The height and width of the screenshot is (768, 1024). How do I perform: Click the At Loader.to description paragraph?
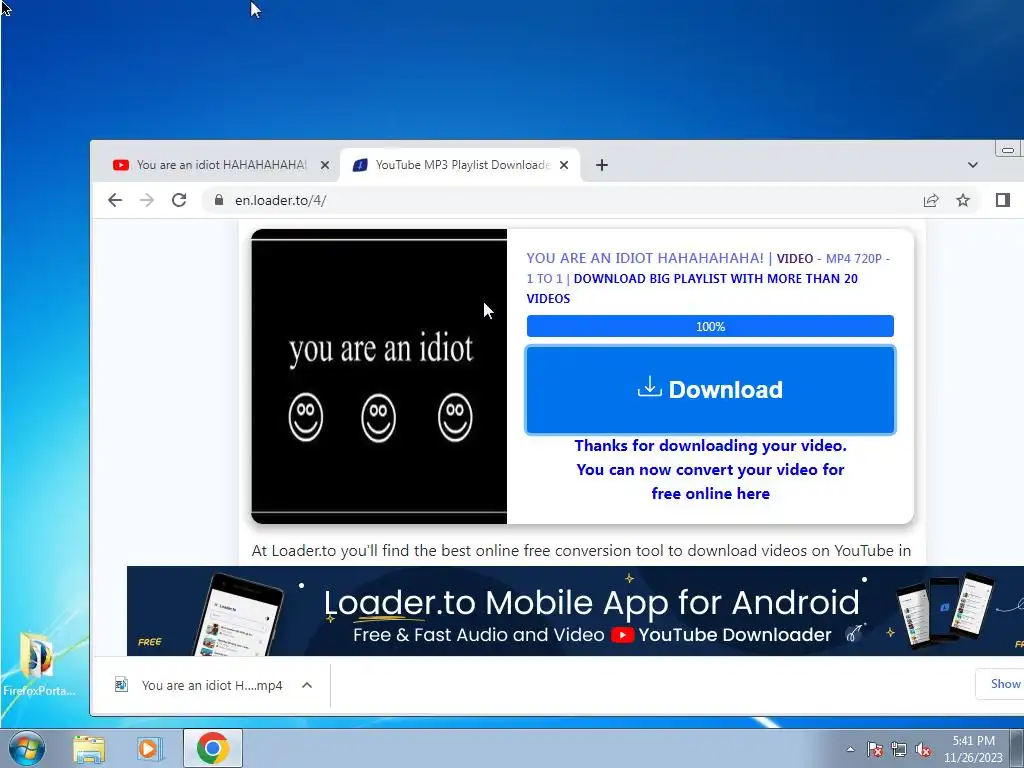coord(581,551)
